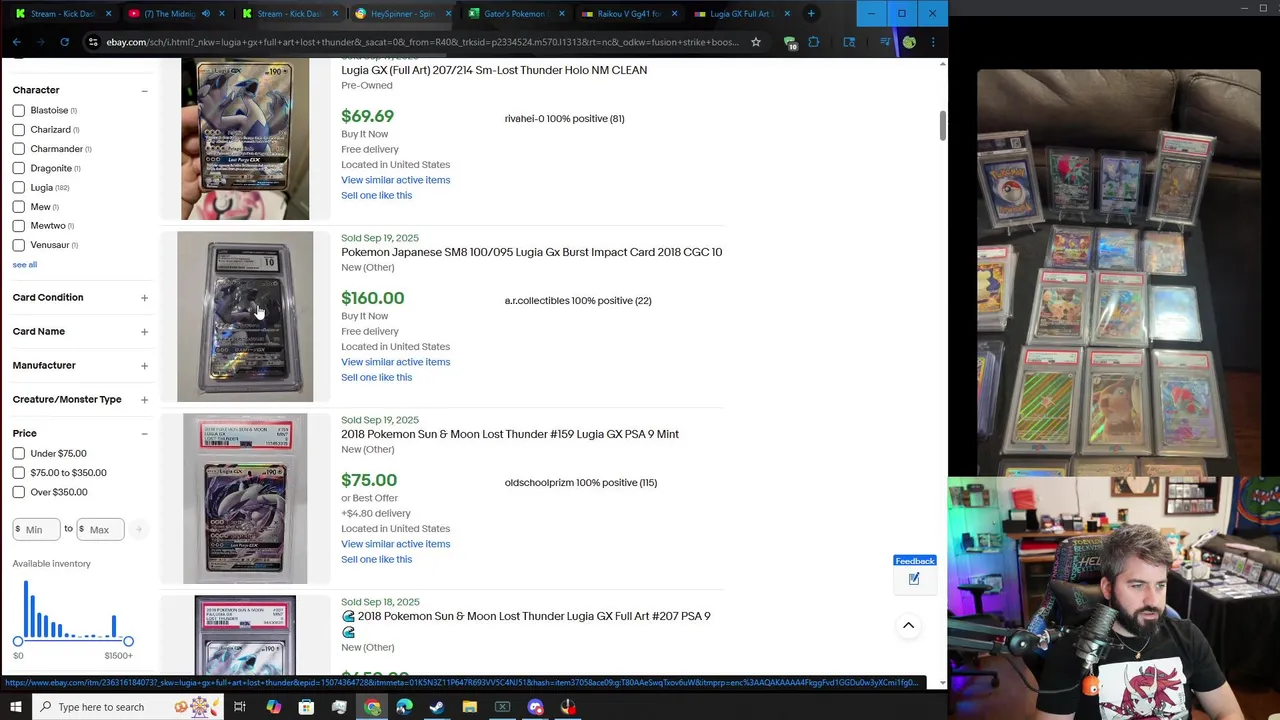The image size is (1280, 720).
Task: Click Sell one like this under $160.00
Action: pos(376,378)
